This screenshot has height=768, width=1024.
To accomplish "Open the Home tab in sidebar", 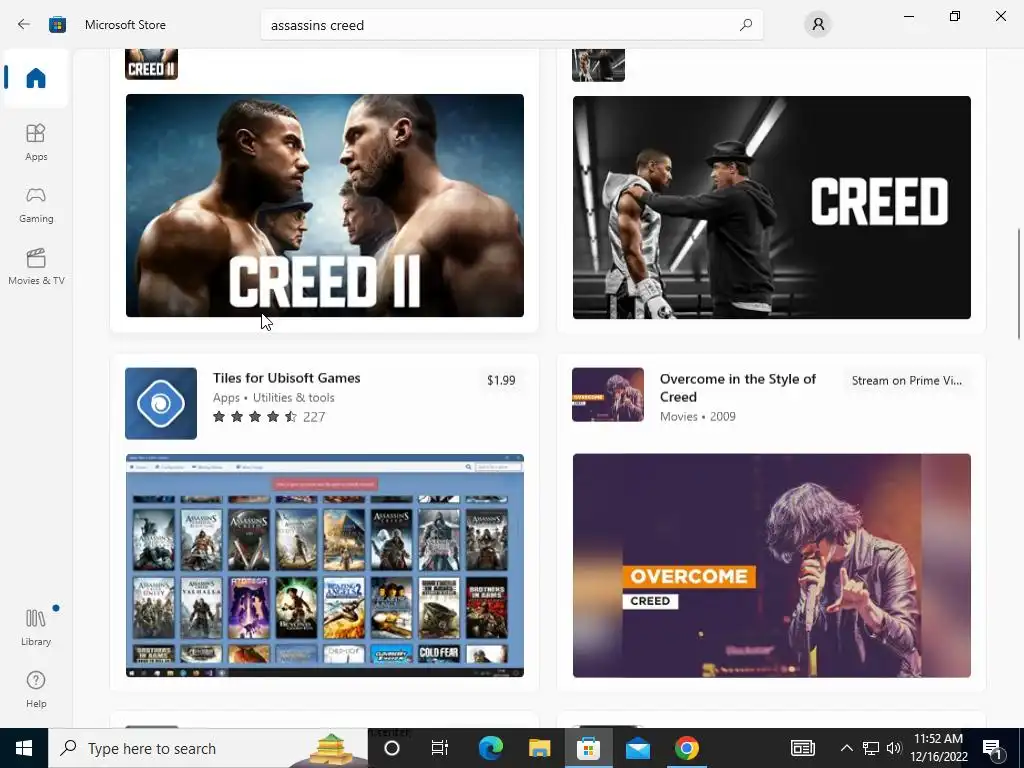I will click(36, 78).
